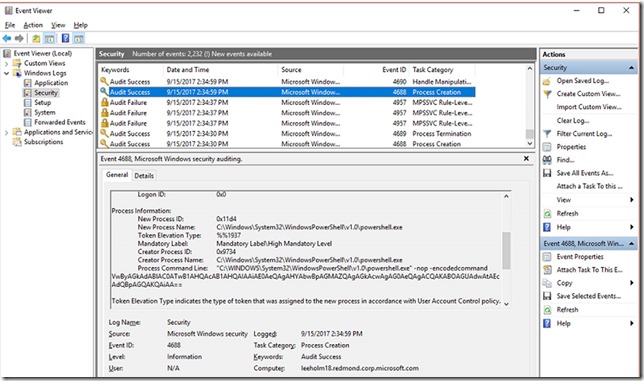Click Import Custom View action

pyautogui.click(x=589, y=107)
